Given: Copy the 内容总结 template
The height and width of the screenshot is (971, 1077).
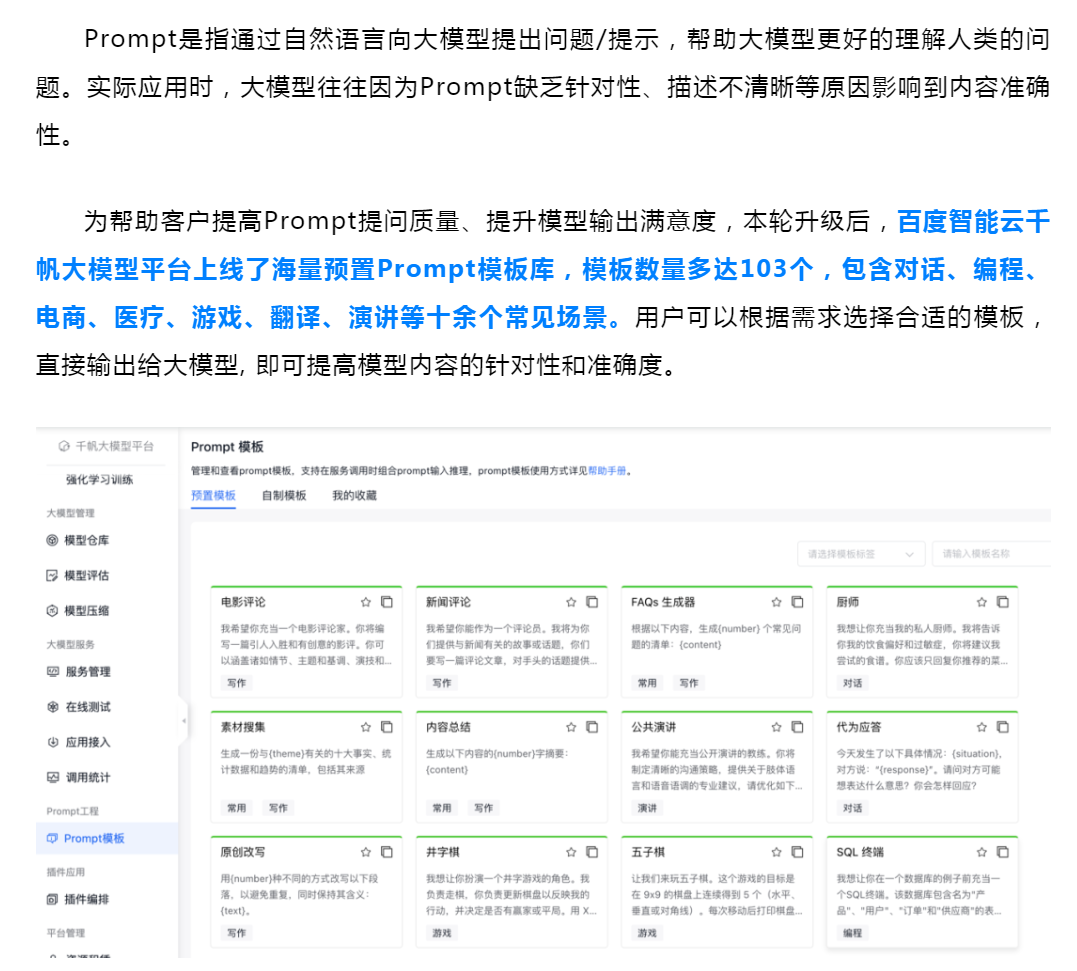Looking at the screenshot, I should pos(592,727).
